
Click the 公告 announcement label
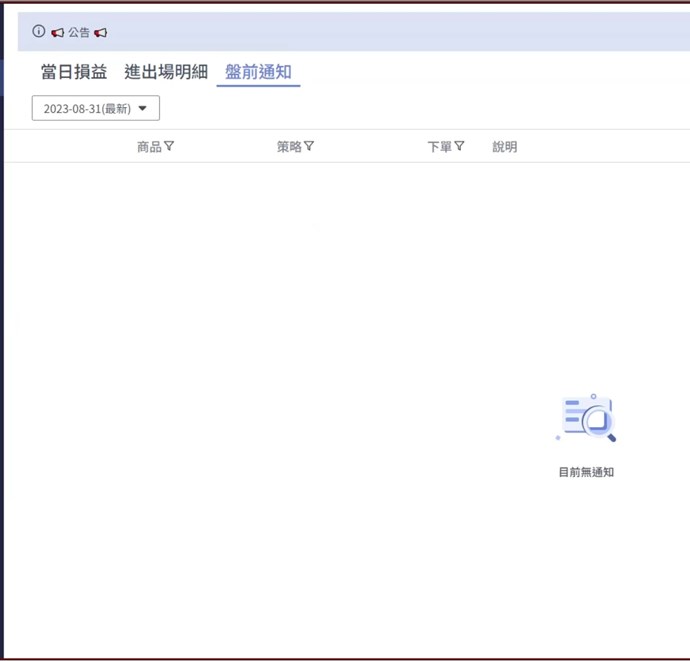tap(79, 32)
